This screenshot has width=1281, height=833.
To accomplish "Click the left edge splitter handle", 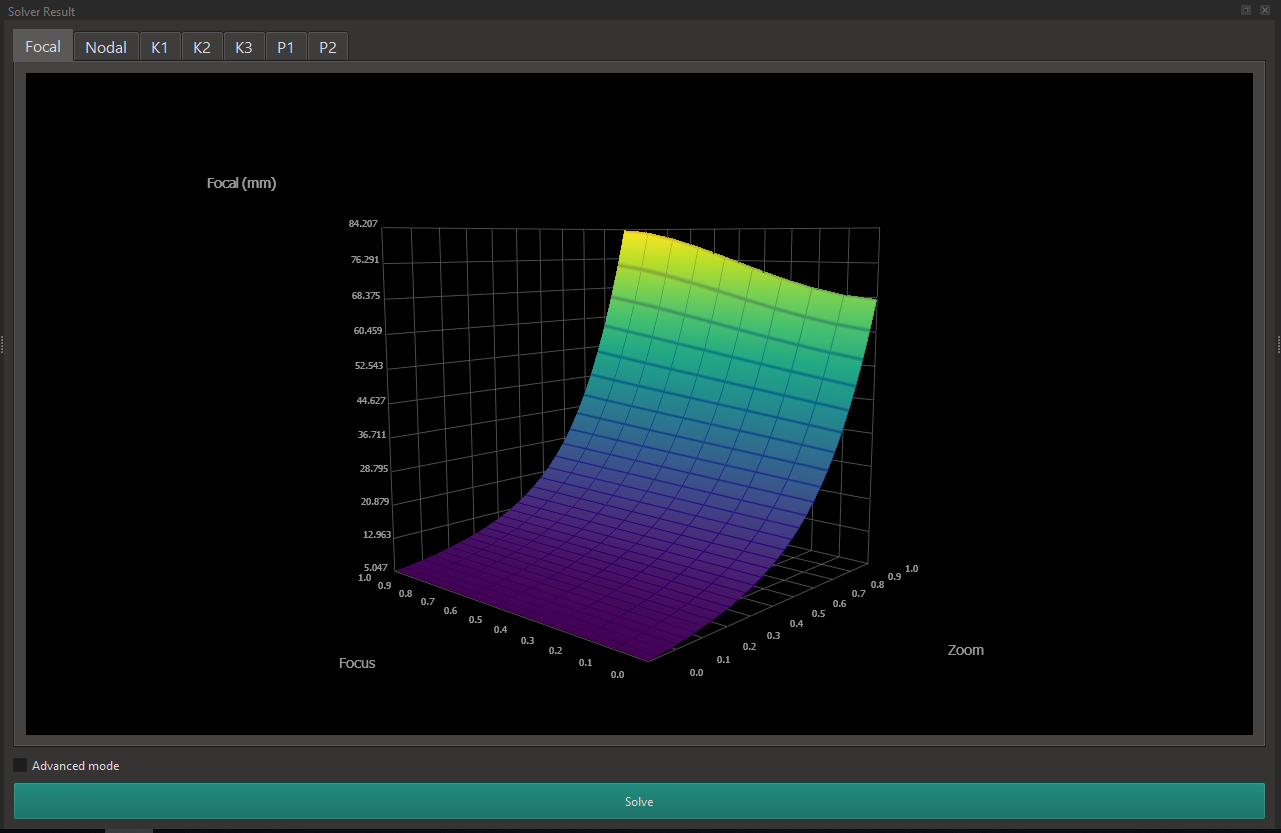I will point(3,344).
